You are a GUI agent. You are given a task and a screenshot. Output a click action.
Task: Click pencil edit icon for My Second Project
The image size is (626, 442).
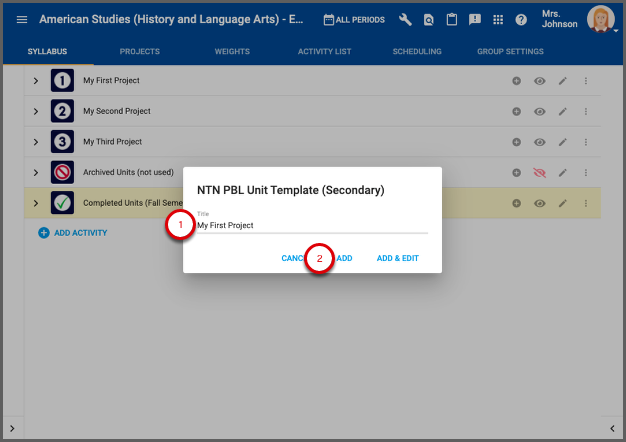click(563, 111)
